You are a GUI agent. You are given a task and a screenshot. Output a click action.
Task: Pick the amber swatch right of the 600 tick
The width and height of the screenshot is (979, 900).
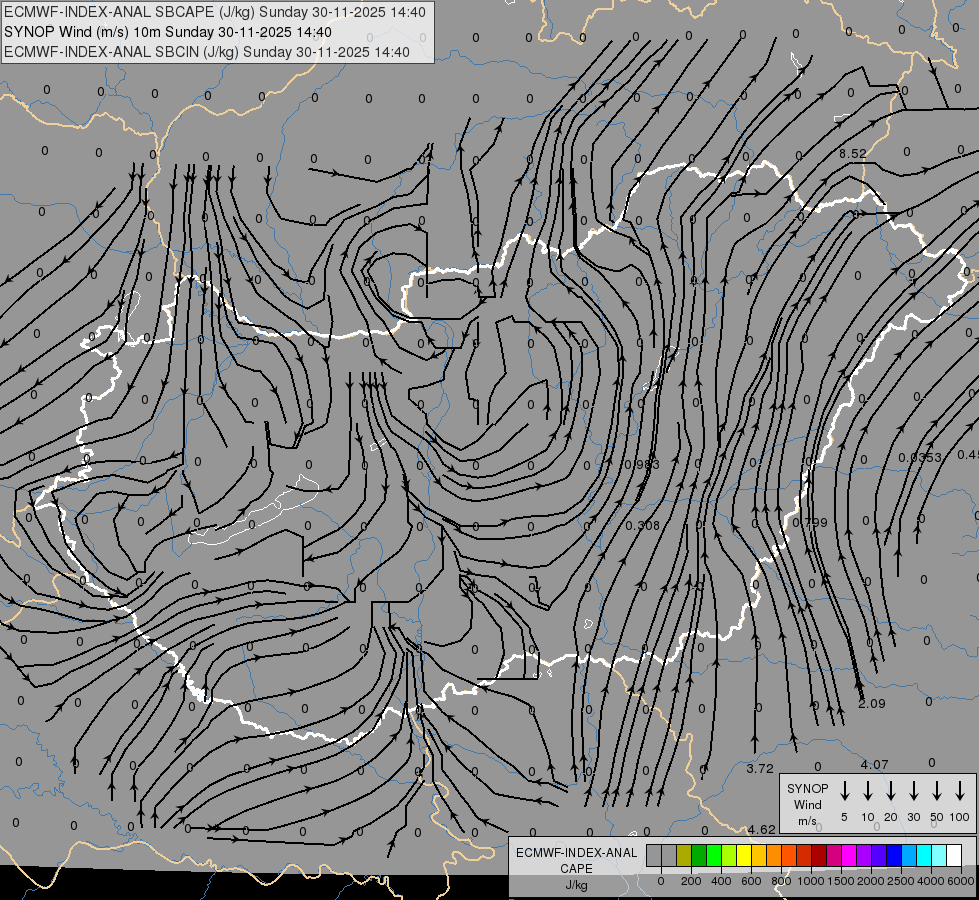coord(759,855)
